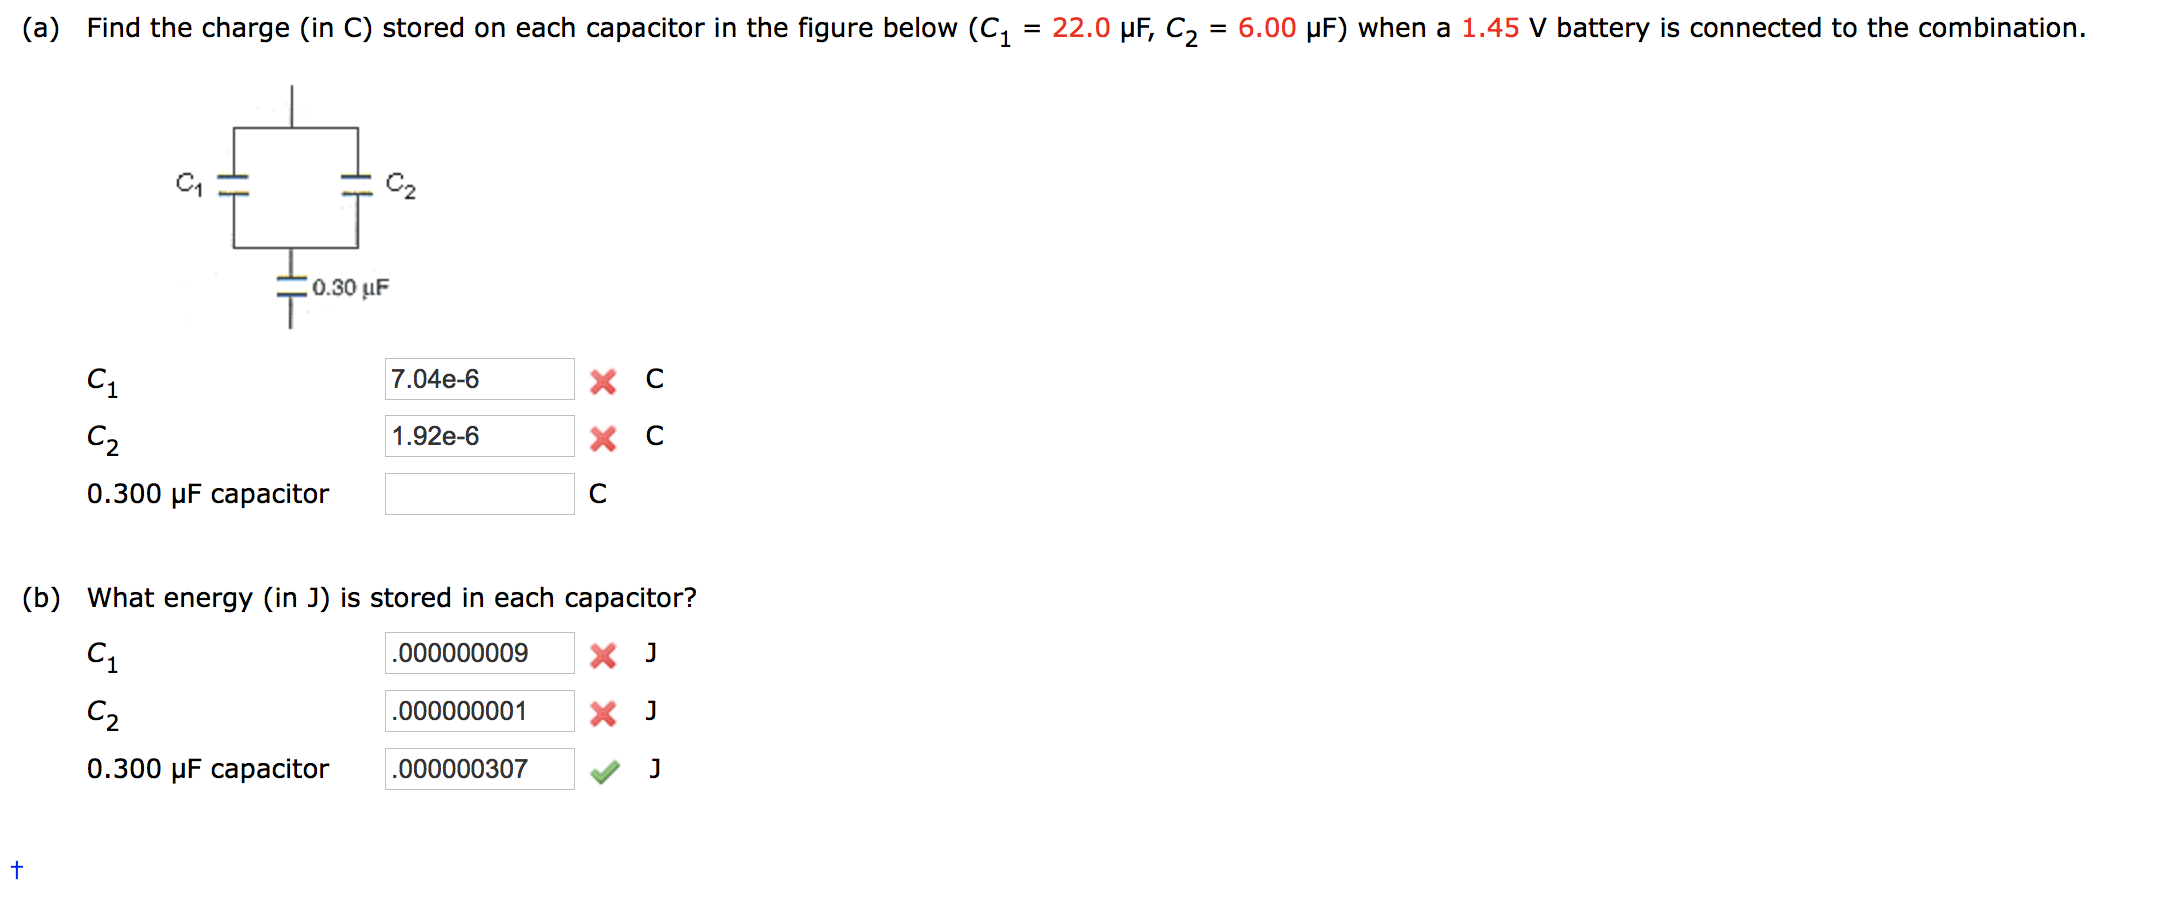This screenshot has height=900, width=2178.
Task: Click the 0.30 µF capacitor symbol in the diagram
Action: (x=289, y=286)
